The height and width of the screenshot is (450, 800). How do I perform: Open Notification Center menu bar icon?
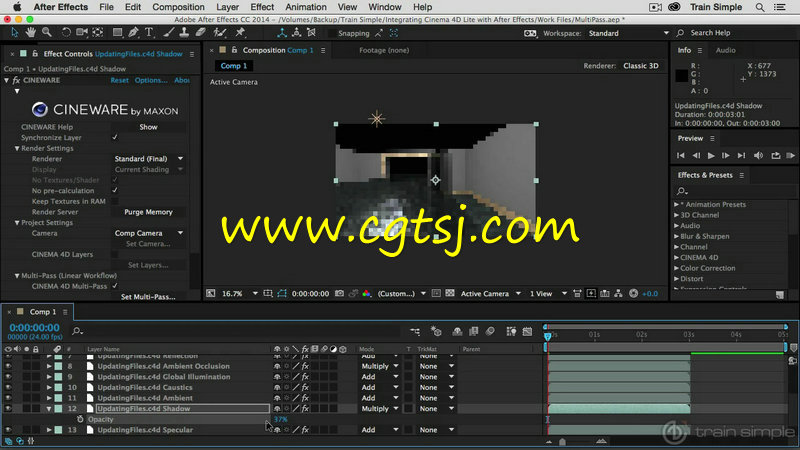[x=780, y=7]
